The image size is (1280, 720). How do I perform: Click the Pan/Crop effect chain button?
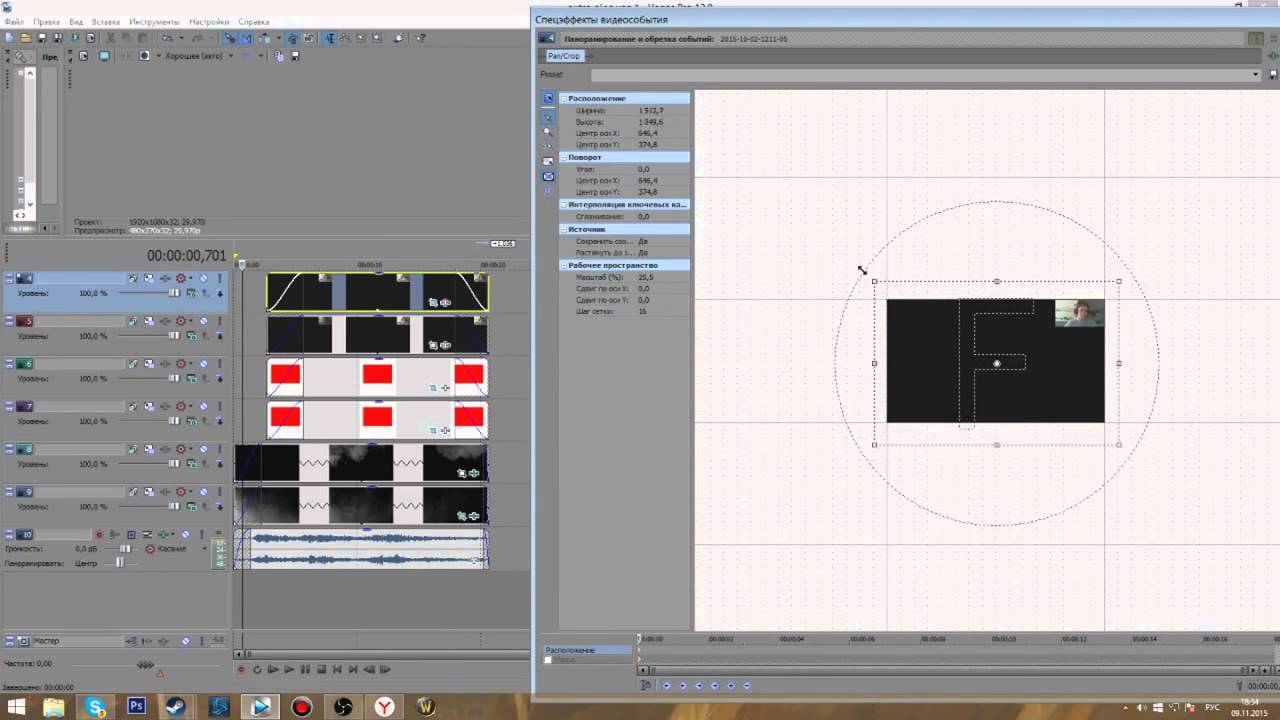(563, 56)
